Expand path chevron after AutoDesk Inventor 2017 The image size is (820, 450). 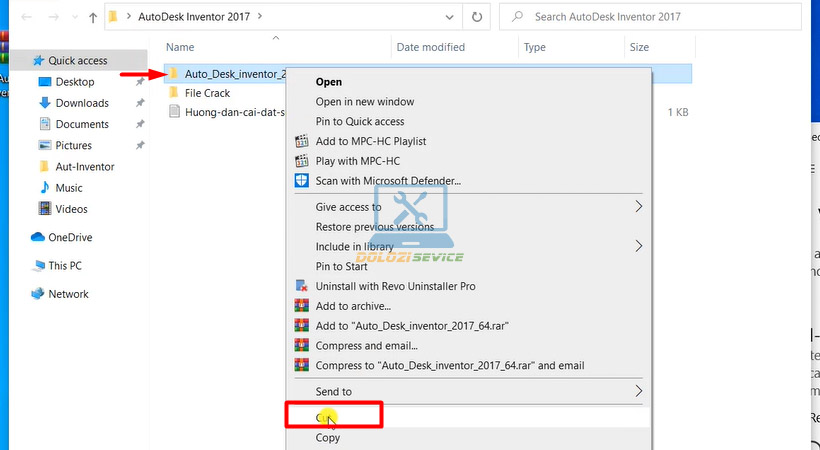tap(259, 16)
